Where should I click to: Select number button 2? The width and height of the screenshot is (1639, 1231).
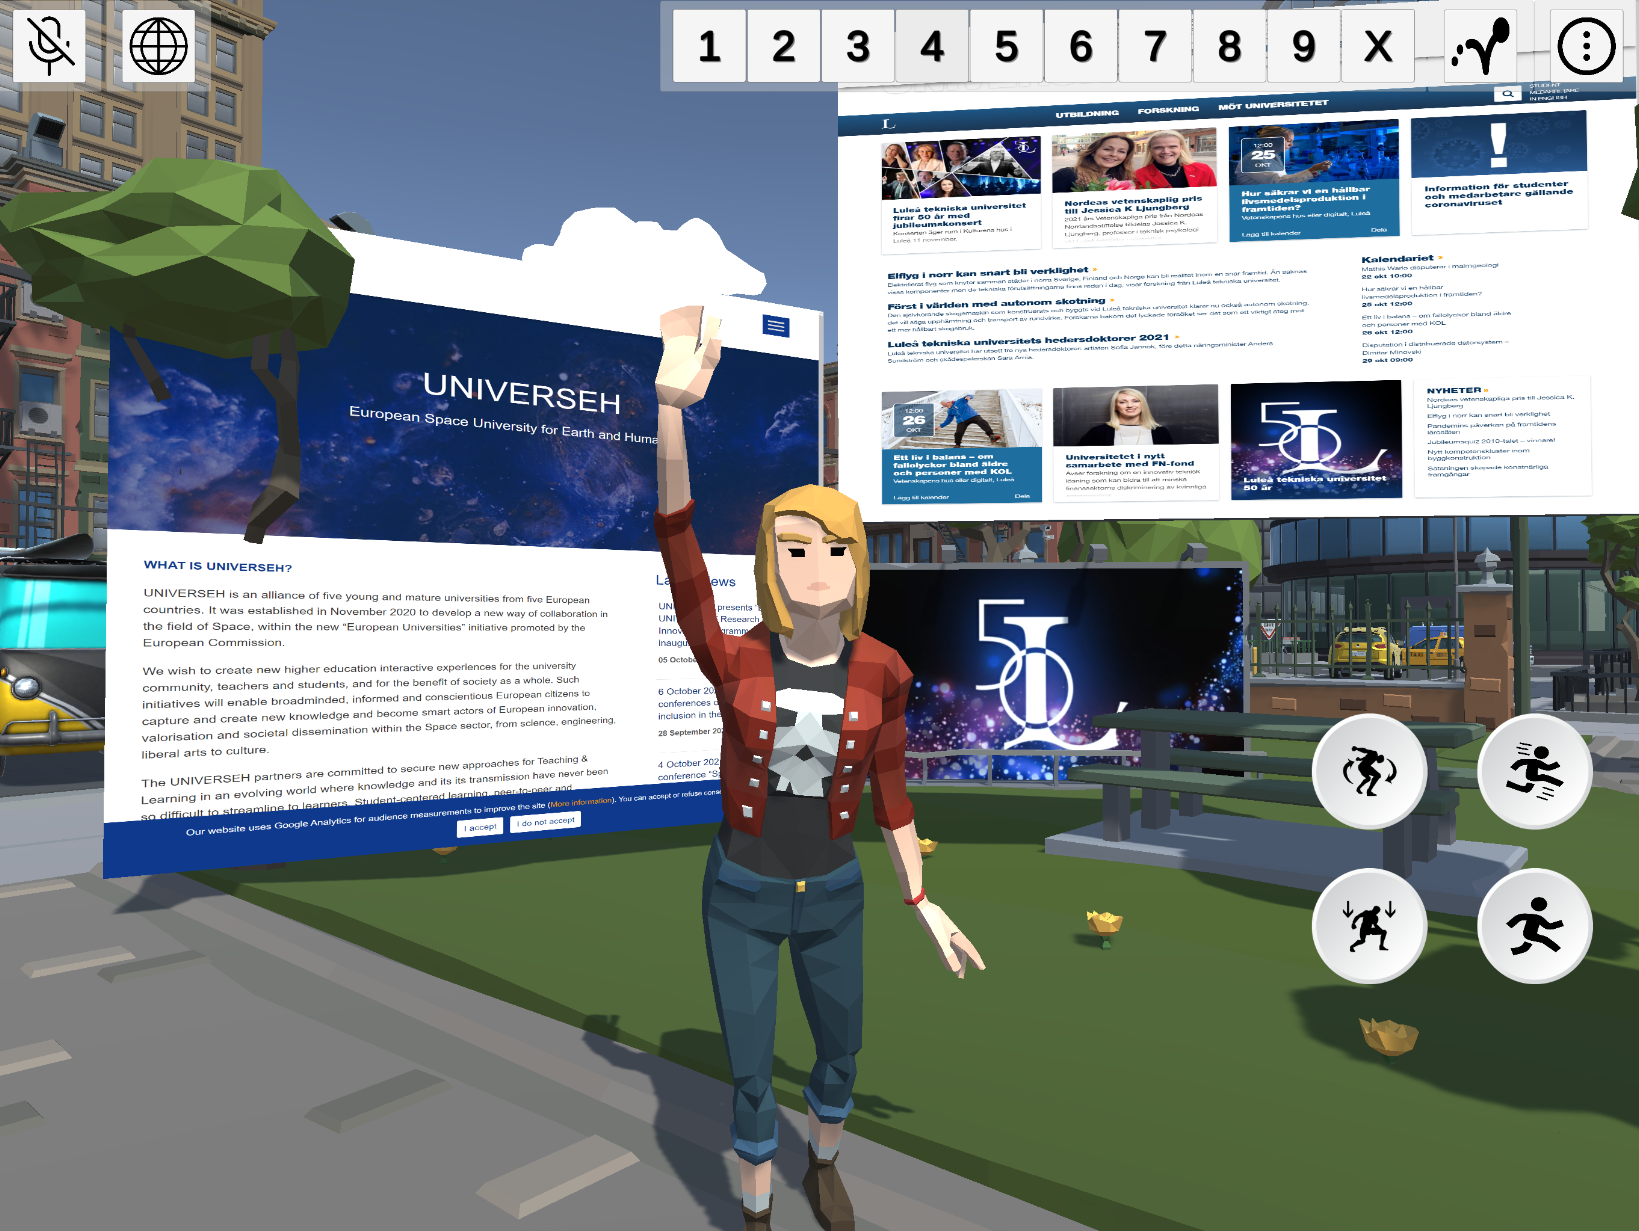(784, 46)
